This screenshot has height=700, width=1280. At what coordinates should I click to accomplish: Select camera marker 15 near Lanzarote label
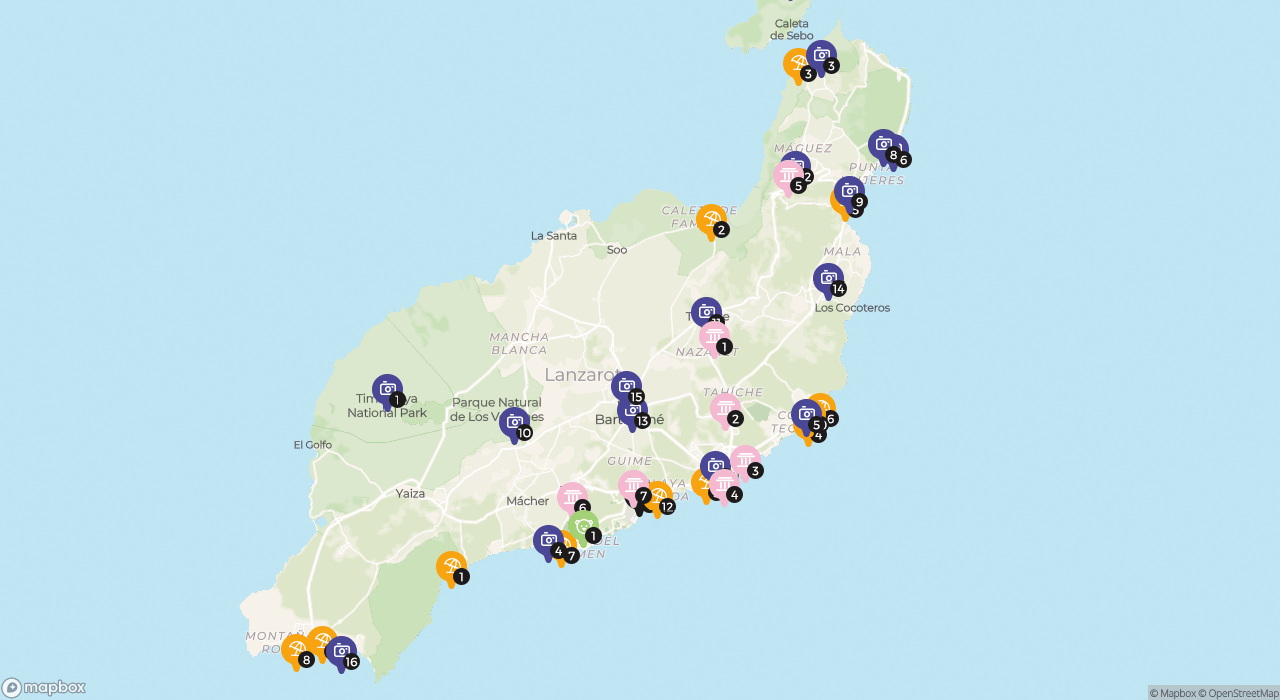tap(627, 387)
